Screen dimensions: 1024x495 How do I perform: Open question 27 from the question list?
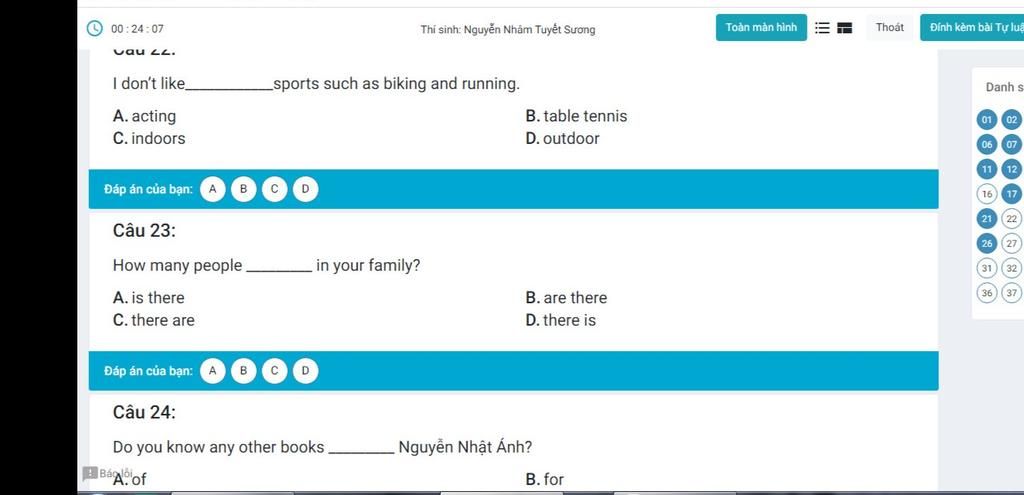tap(1012, 244)
